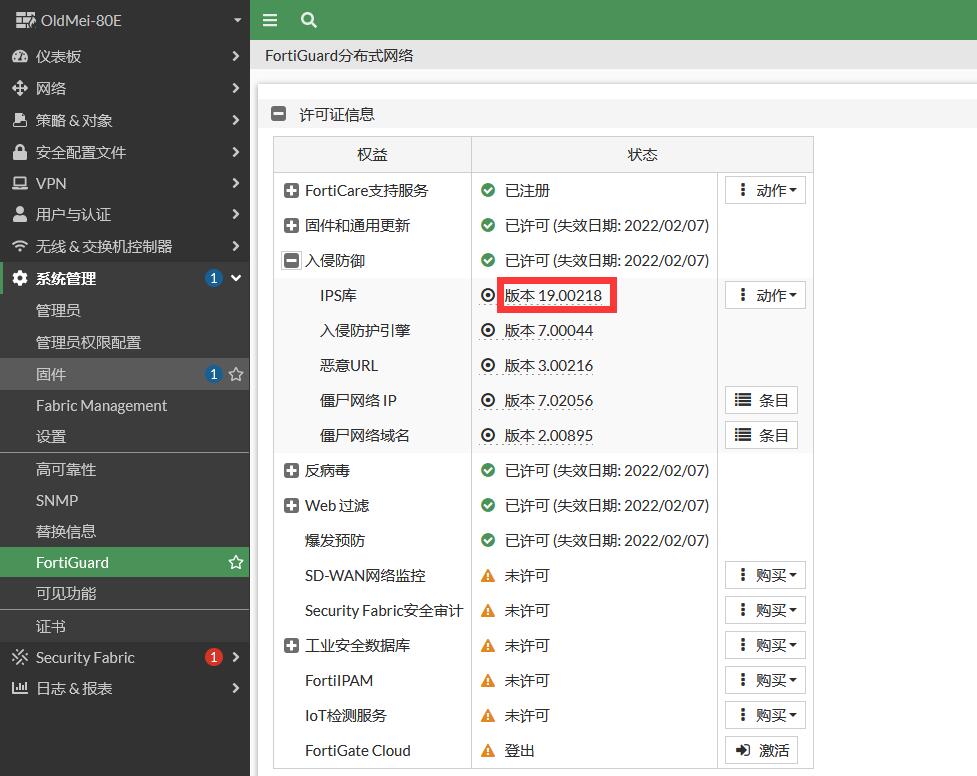The width and height of the screenshot is (977, 776).
Task: Expand the Web 过滤 row
Action: point(291,505)
